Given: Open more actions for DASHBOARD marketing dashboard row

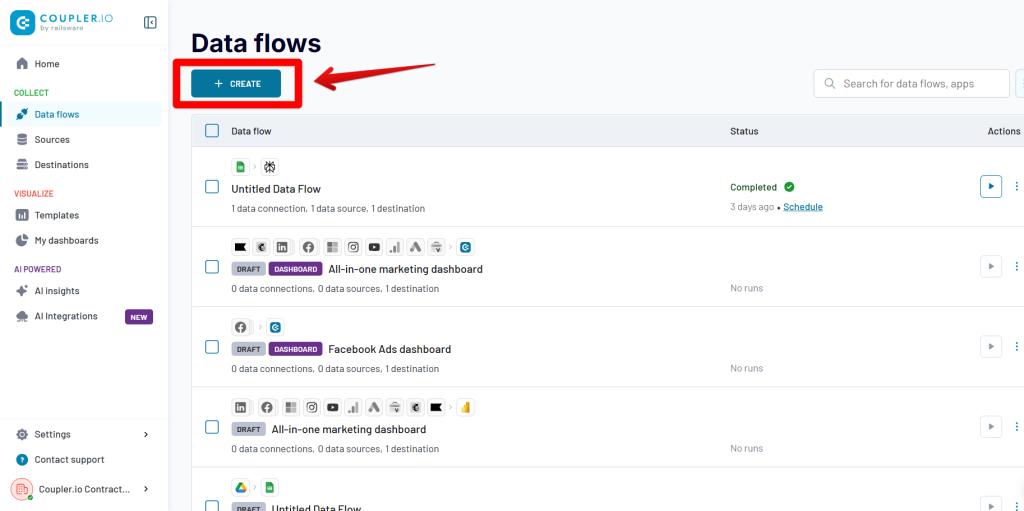Looking at the screenshot, I should (1016, 266).
